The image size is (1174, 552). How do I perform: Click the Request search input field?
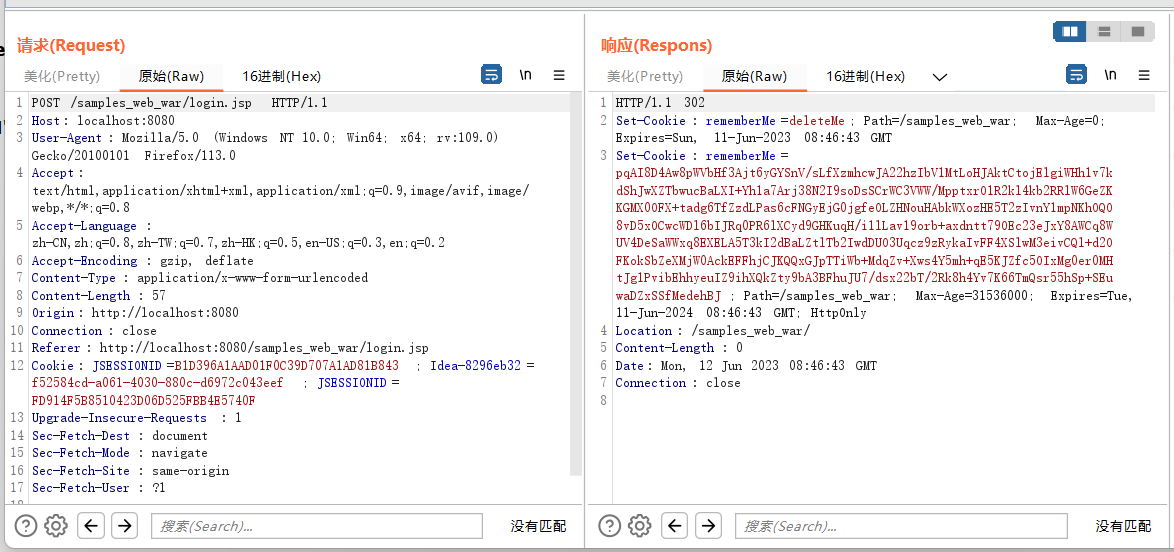[316, 526]
